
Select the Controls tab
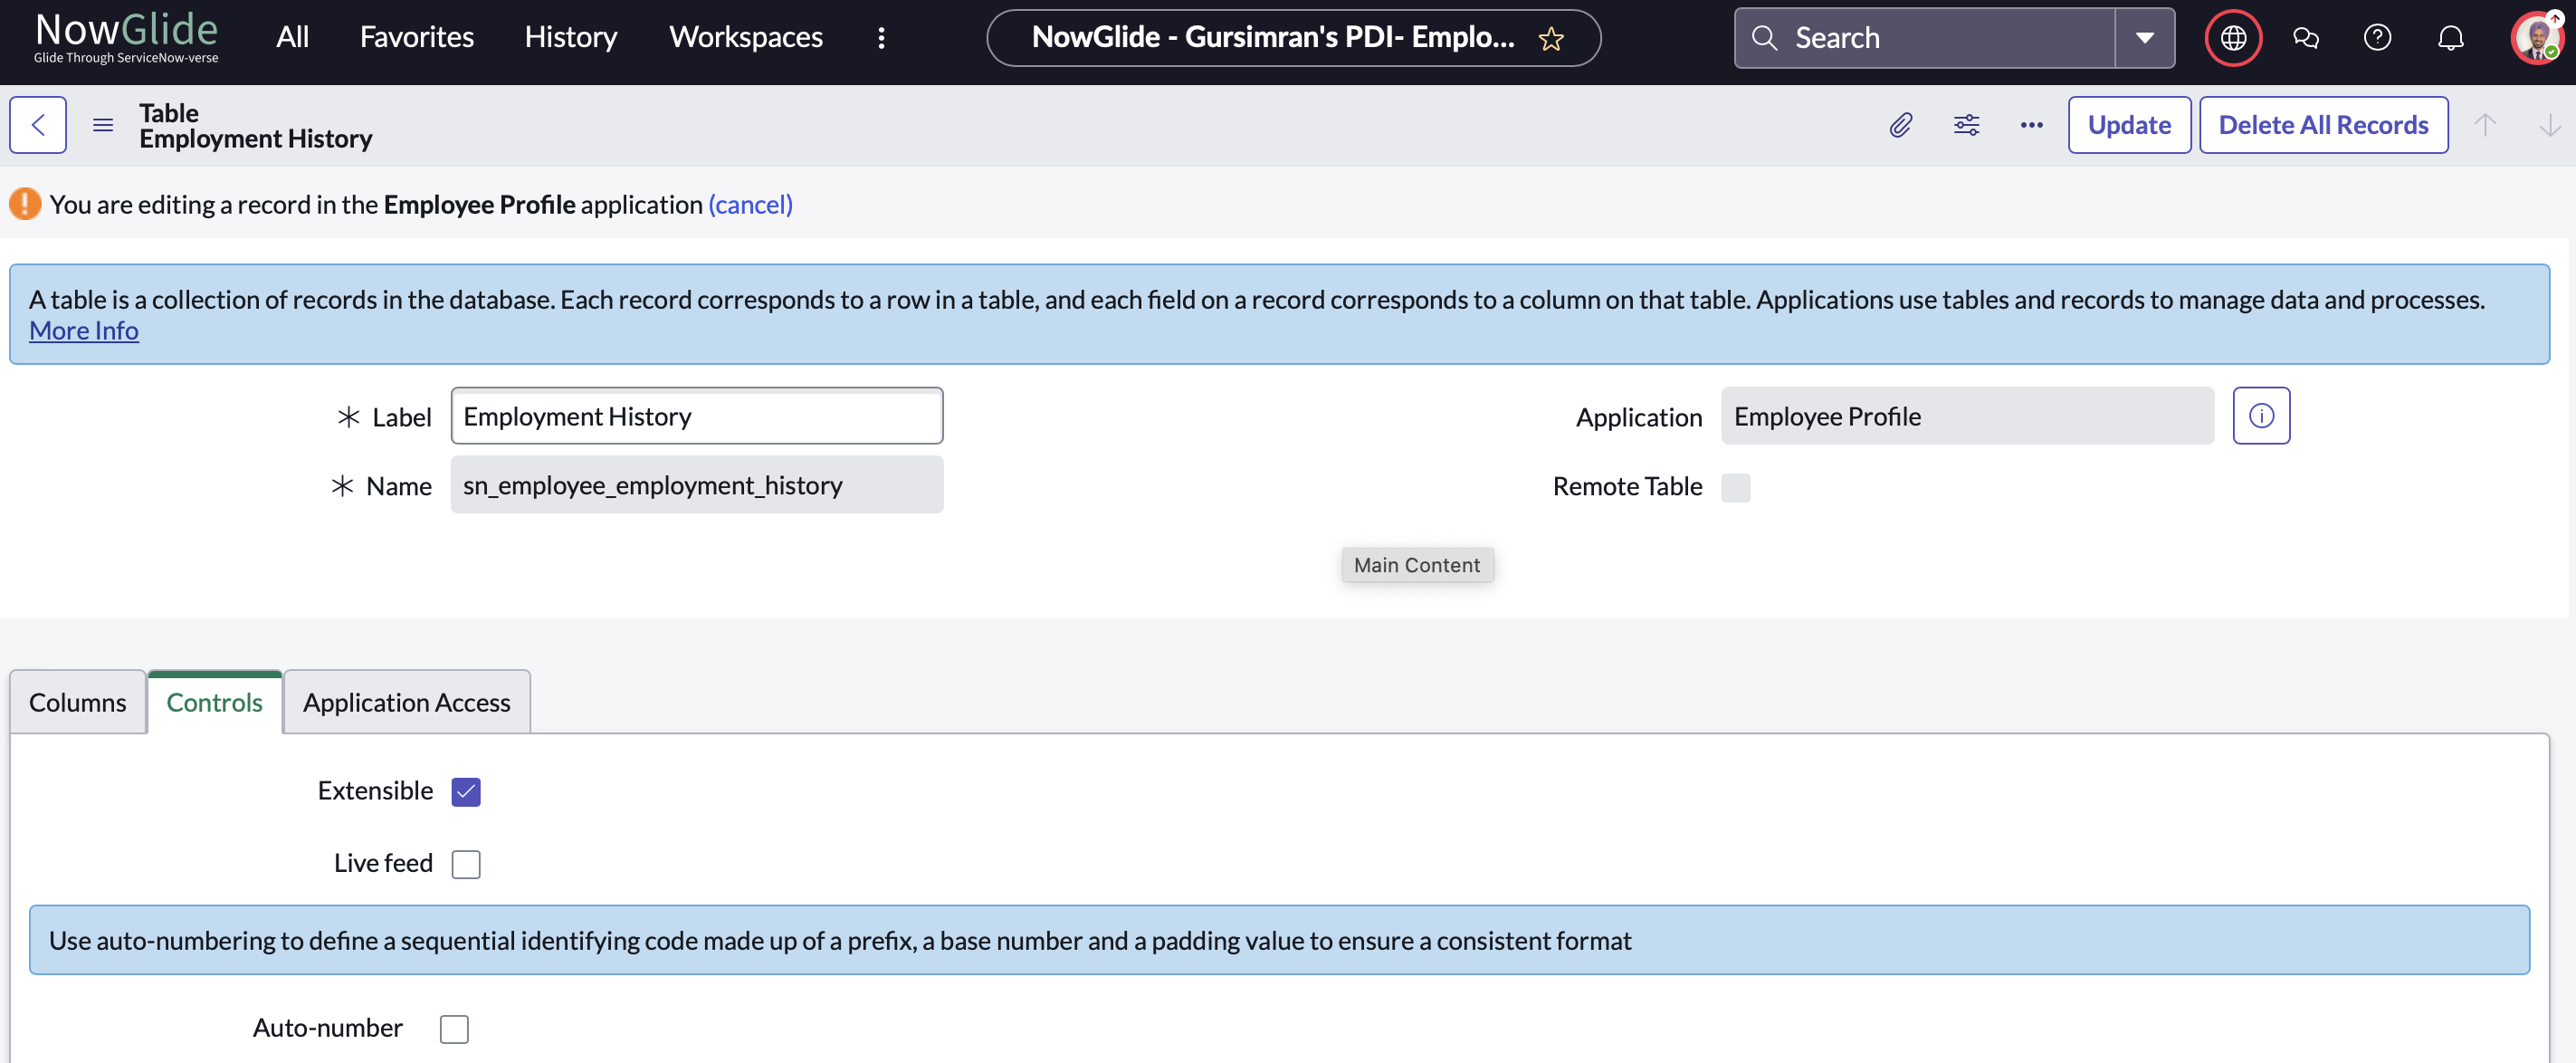(214, 702)
